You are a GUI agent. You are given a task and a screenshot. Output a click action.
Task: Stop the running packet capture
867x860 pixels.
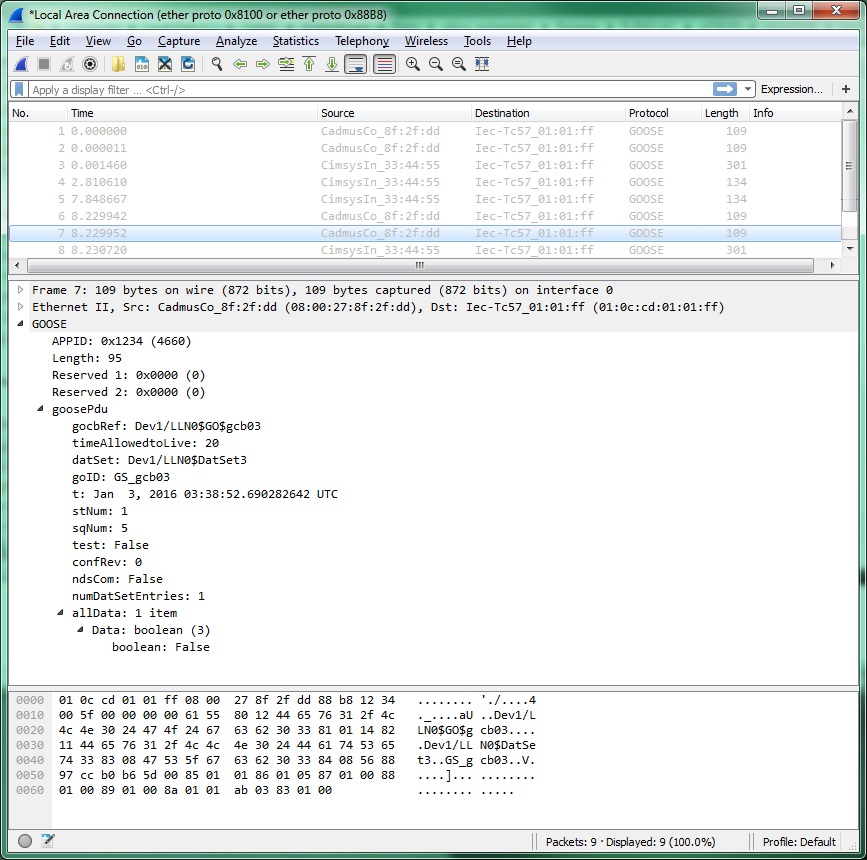click(x=44, y=64)
